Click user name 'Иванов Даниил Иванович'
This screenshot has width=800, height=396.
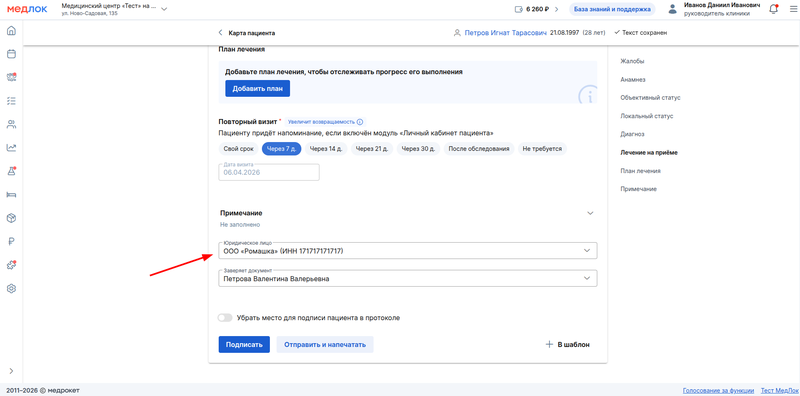click(x=722, y=5)
